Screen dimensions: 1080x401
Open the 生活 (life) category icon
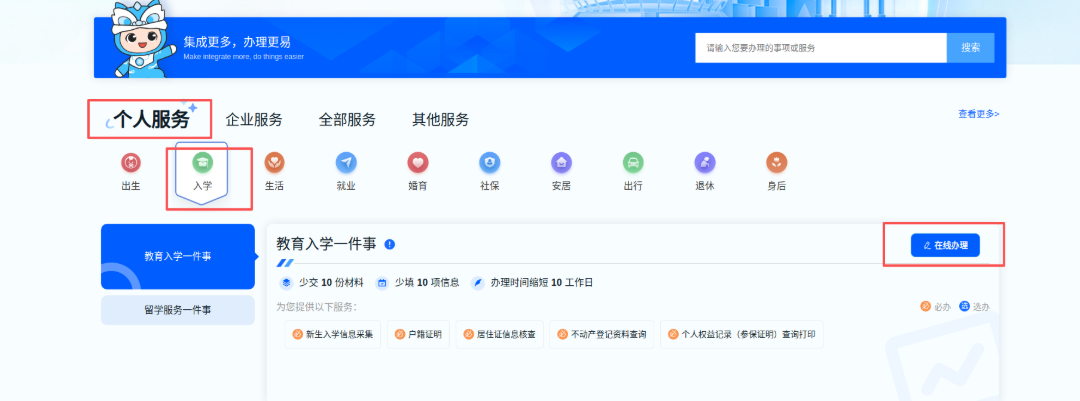(274, 163)
